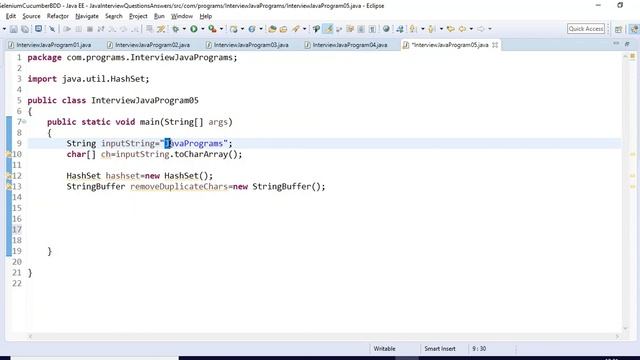Open the Help menu
The width and height of the screenshot is (640, 360).
click(206, 16)
